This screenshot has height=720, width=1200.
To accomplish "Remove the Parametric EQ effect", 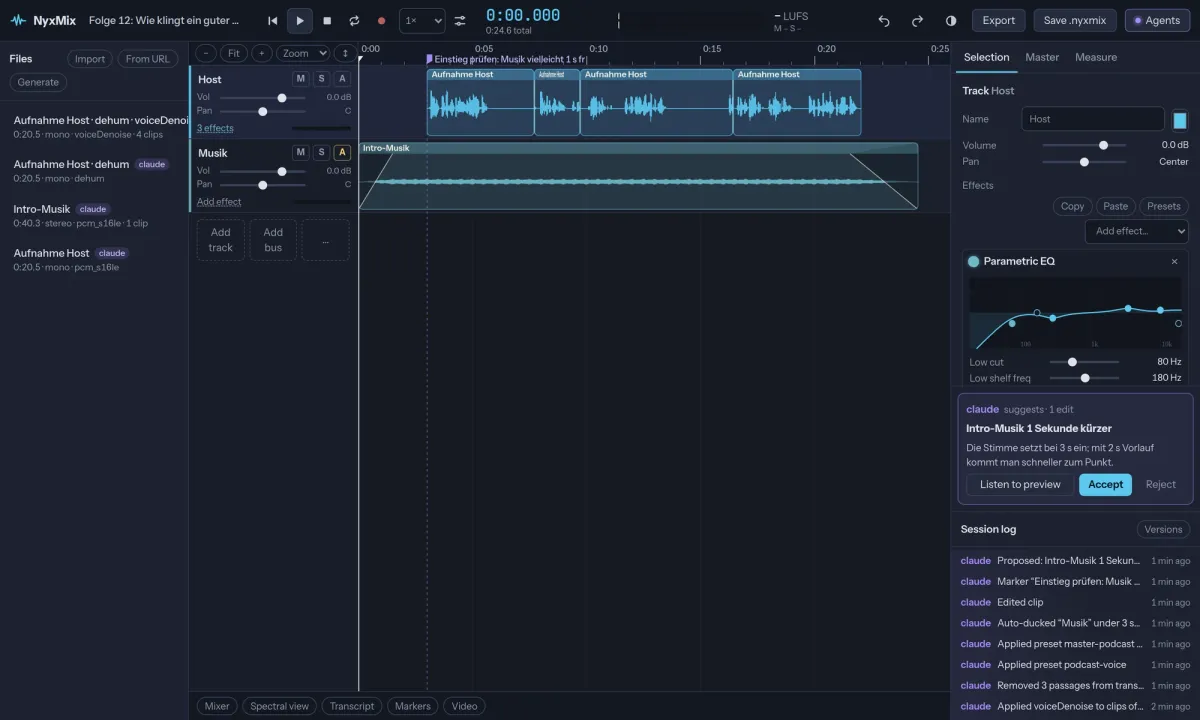I will point(1175,261).
